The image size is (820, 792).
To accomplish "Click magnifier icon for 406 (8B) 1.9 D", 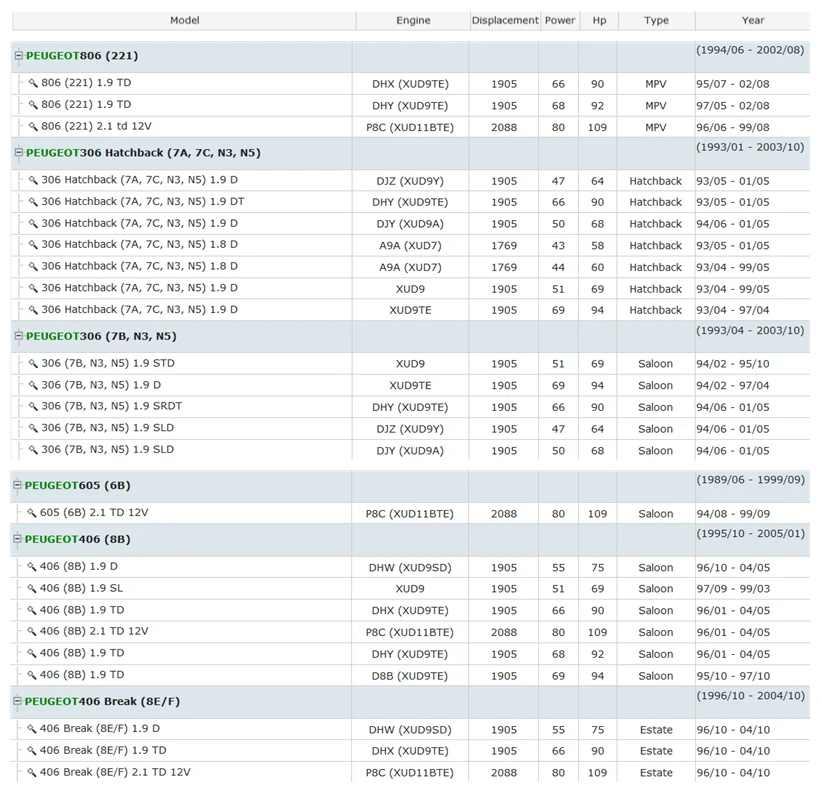I will click(x=31, y=567).
